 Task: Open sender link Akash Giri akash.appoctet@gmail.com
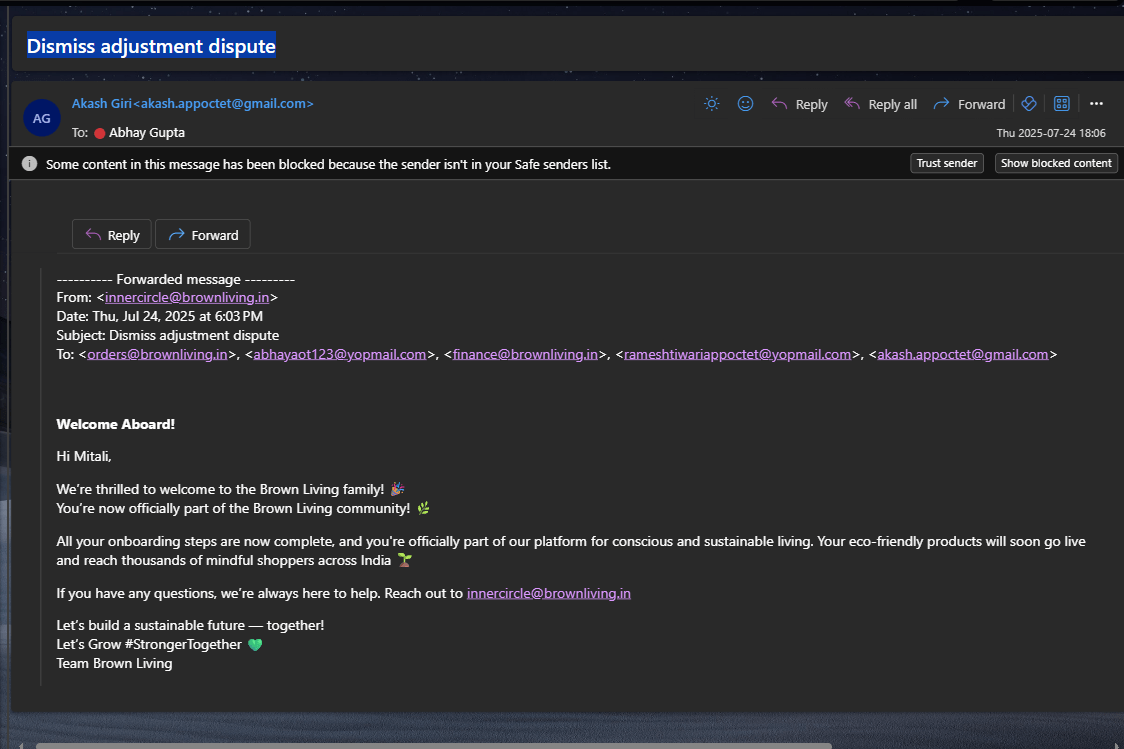192,104
